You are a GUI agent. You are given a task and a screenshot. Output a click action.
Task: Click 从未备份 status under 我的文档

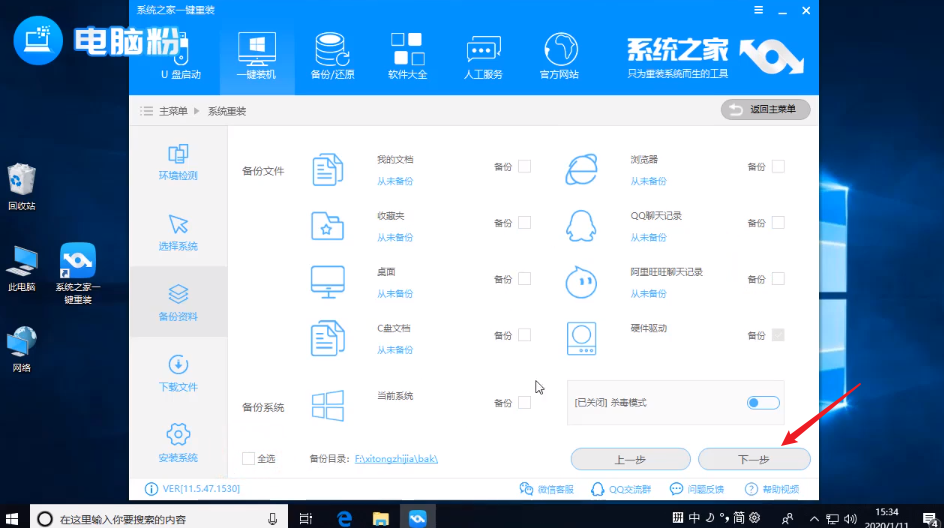[395, 181]
